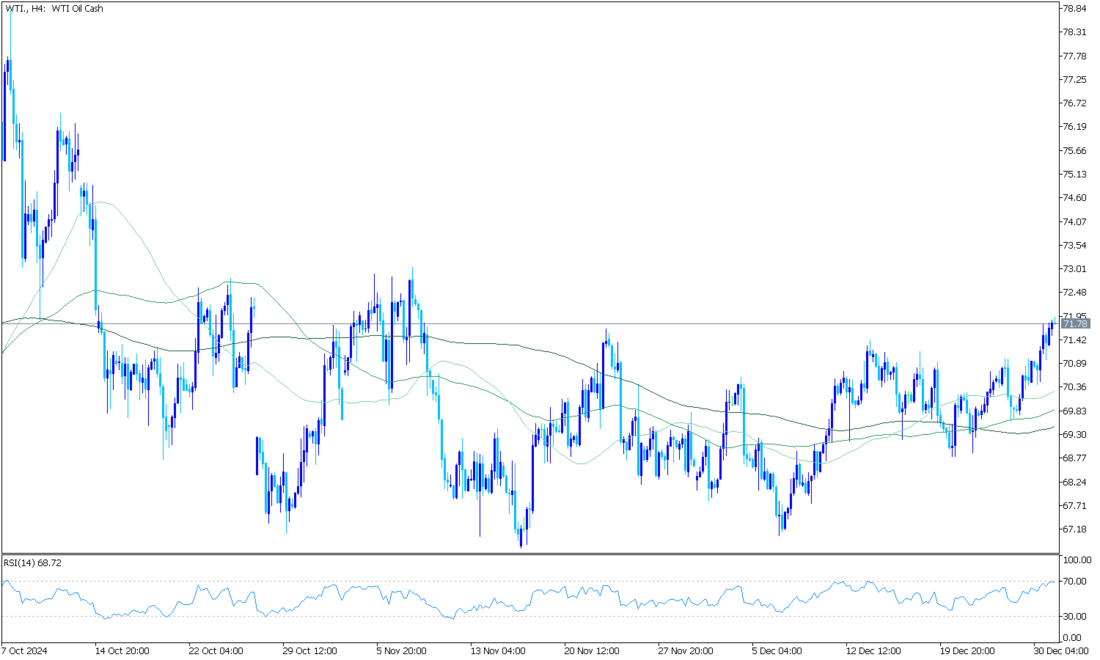This screenshot has height=660, width=1100.
Task: Click the 22 Oct 04:00 time label
Action: (x=216, y=651)
